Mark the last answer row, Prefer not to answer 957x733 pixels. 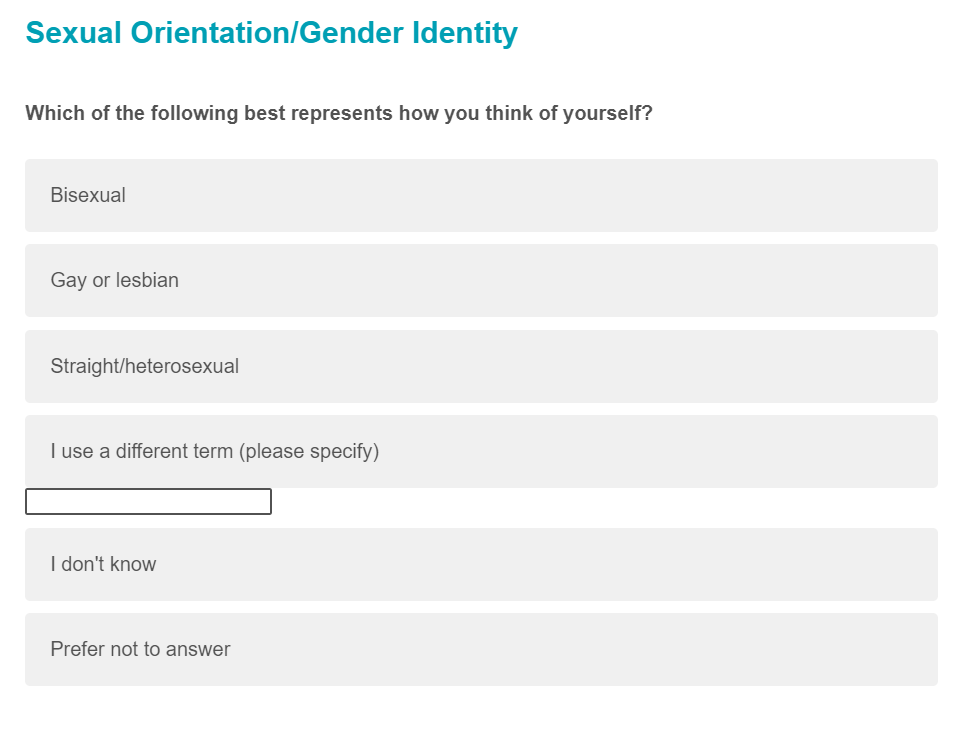[480, 649]
